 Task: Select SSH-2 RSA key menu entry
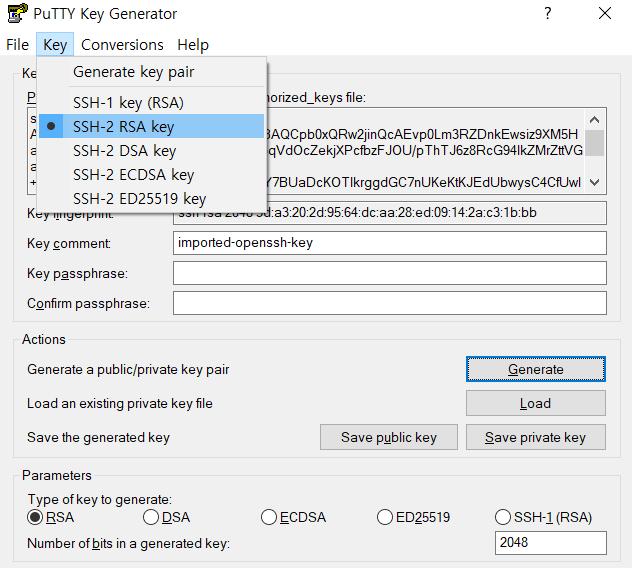point(152,126)
